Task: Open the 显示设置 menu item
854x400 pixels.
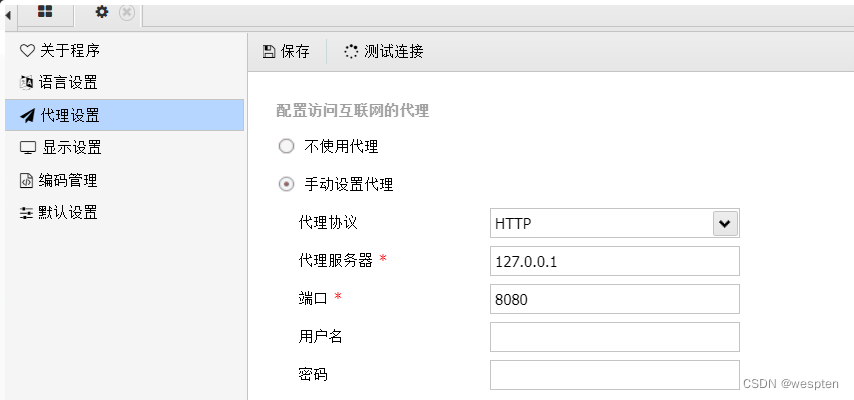Action: (71, 148)
